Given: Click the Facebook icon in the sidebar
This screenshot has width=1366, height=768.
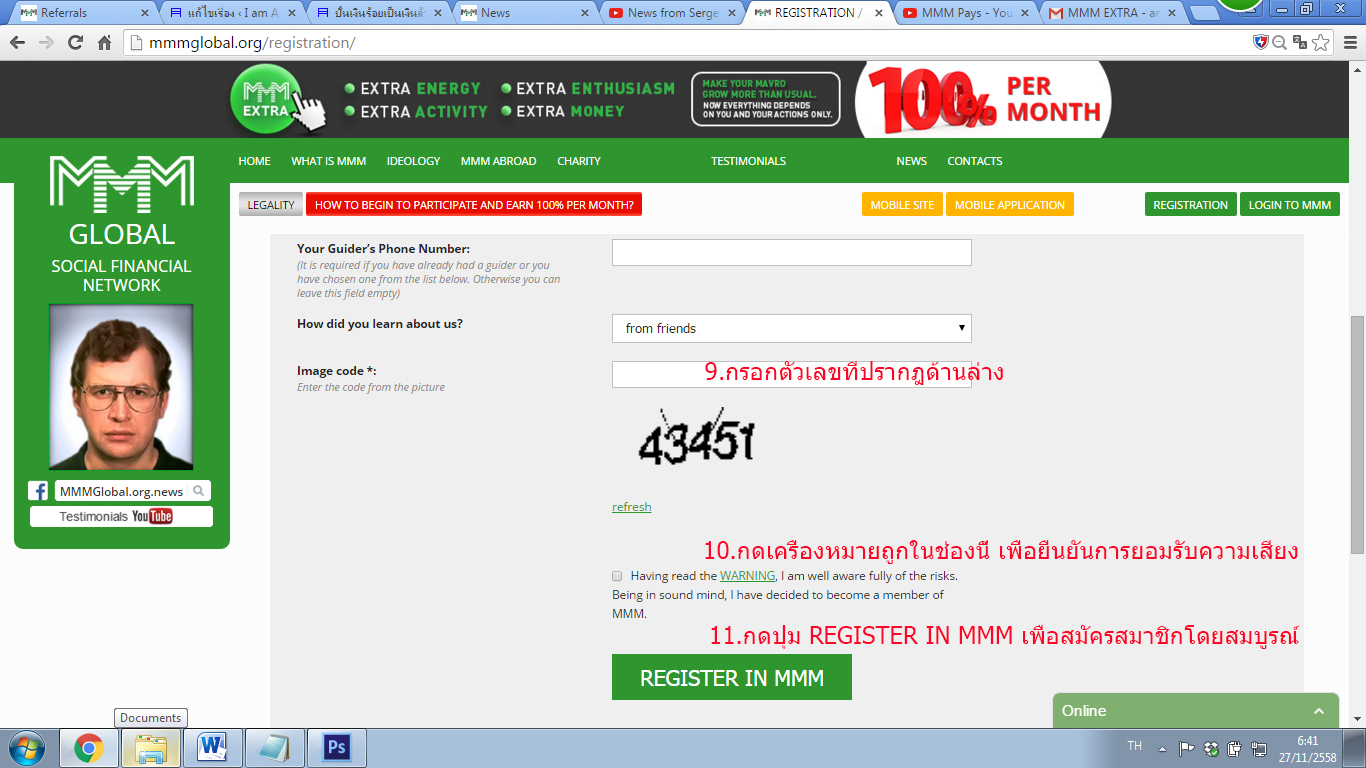Looking at the screenshot, I should [x=38, y=491].
